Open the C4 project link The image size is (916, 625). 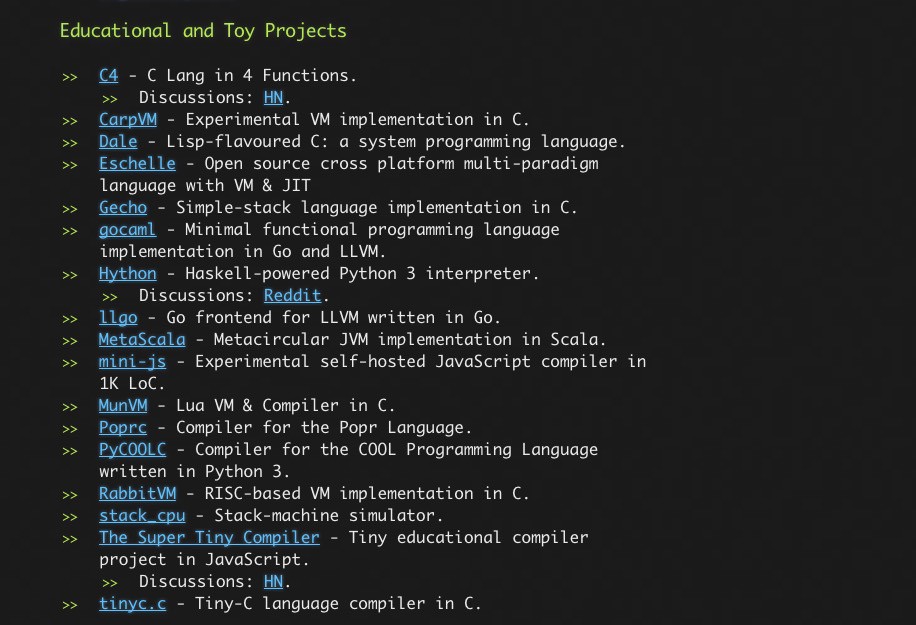(108, 76)
